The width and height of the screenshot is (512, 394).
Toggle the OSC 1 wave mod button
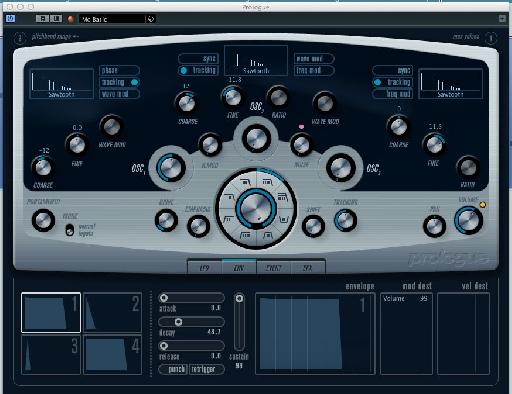click(x=119, y=94)
